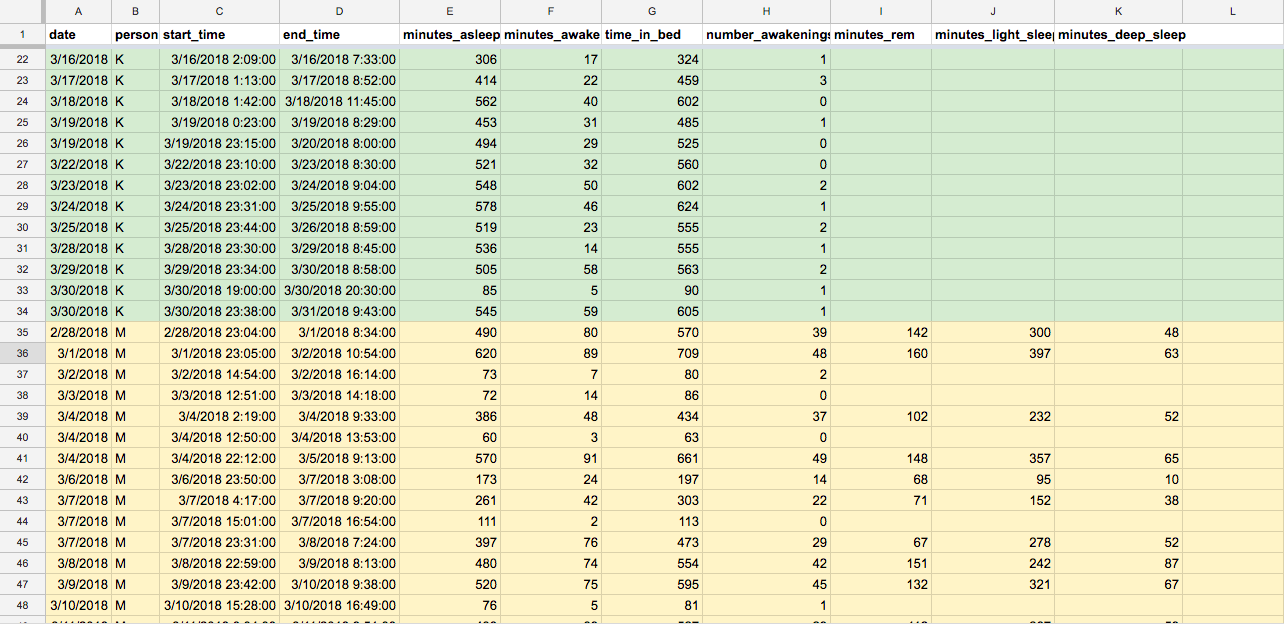Viewport: 1284px width, 624px height.
Task: Select minutes rem value 68
Action: (881, 479)
